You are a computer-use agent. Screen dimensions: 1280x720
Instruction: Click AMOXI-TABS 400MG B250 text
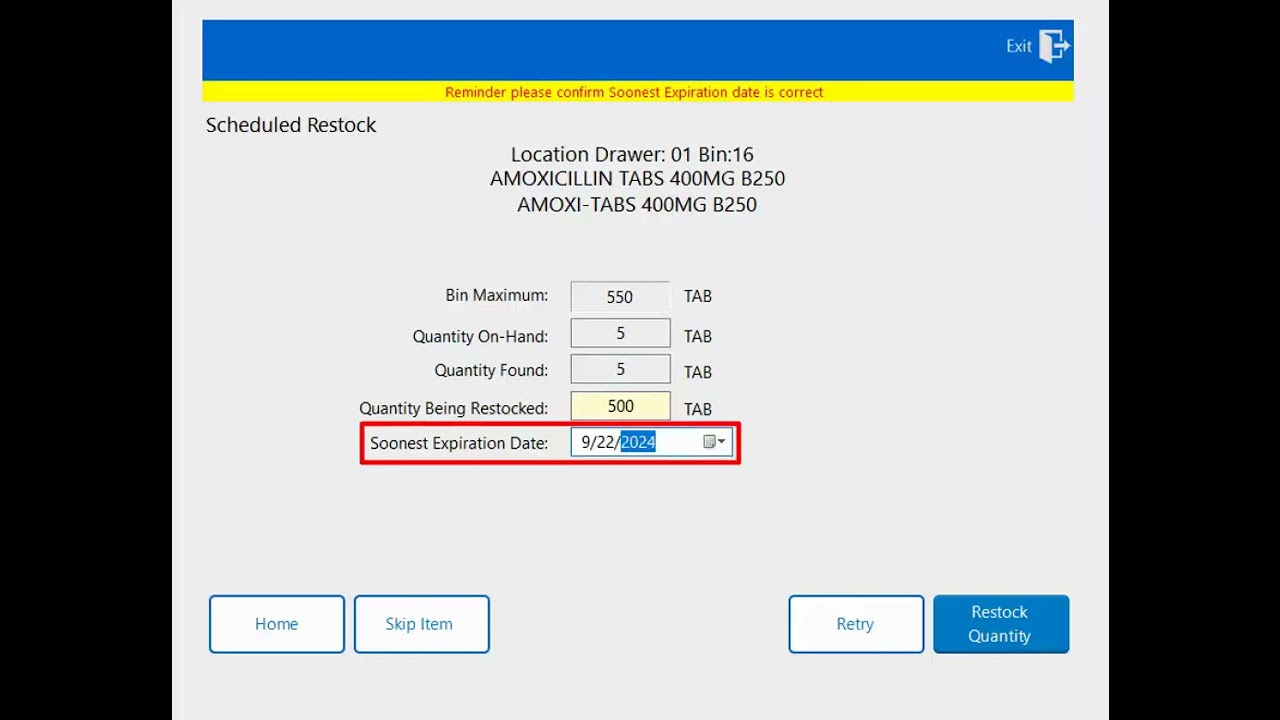click(637, 205)
